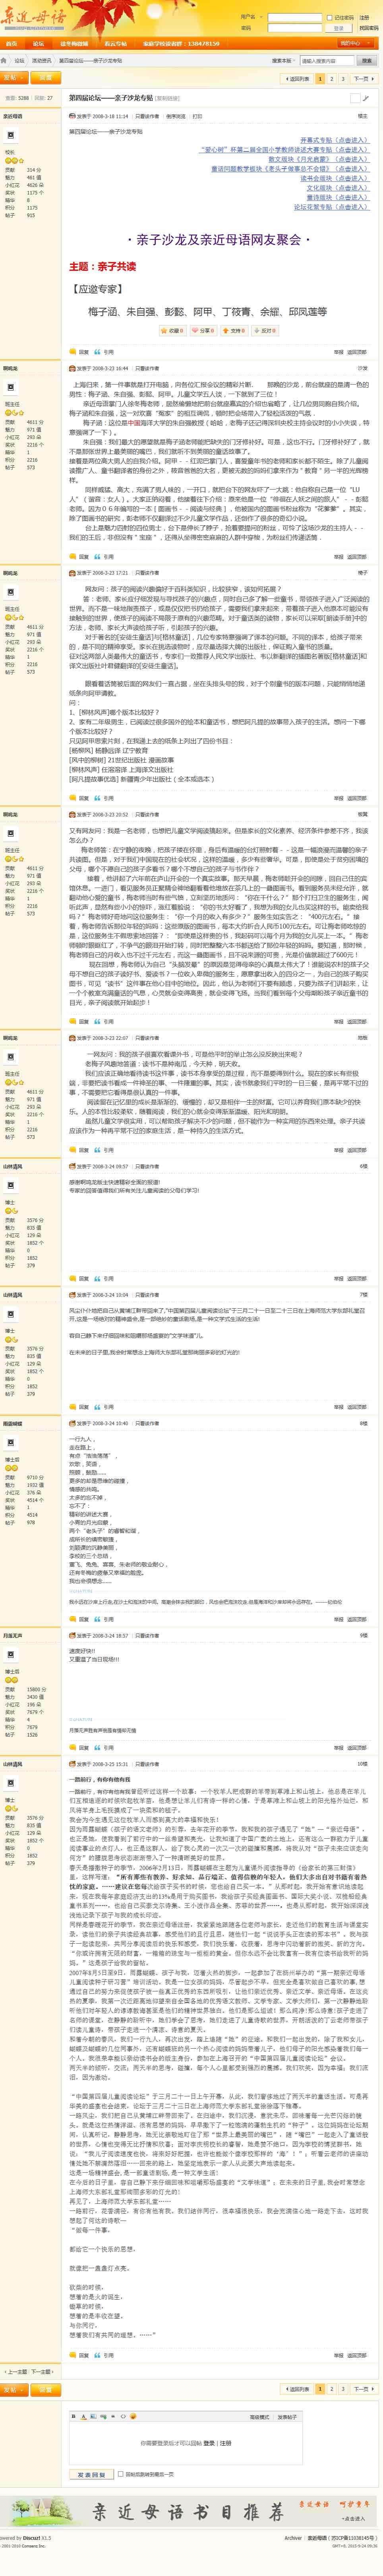Open the 发帖 dropdown above the thread
The height and width of the screenshot is (2576, 383).
13,77
